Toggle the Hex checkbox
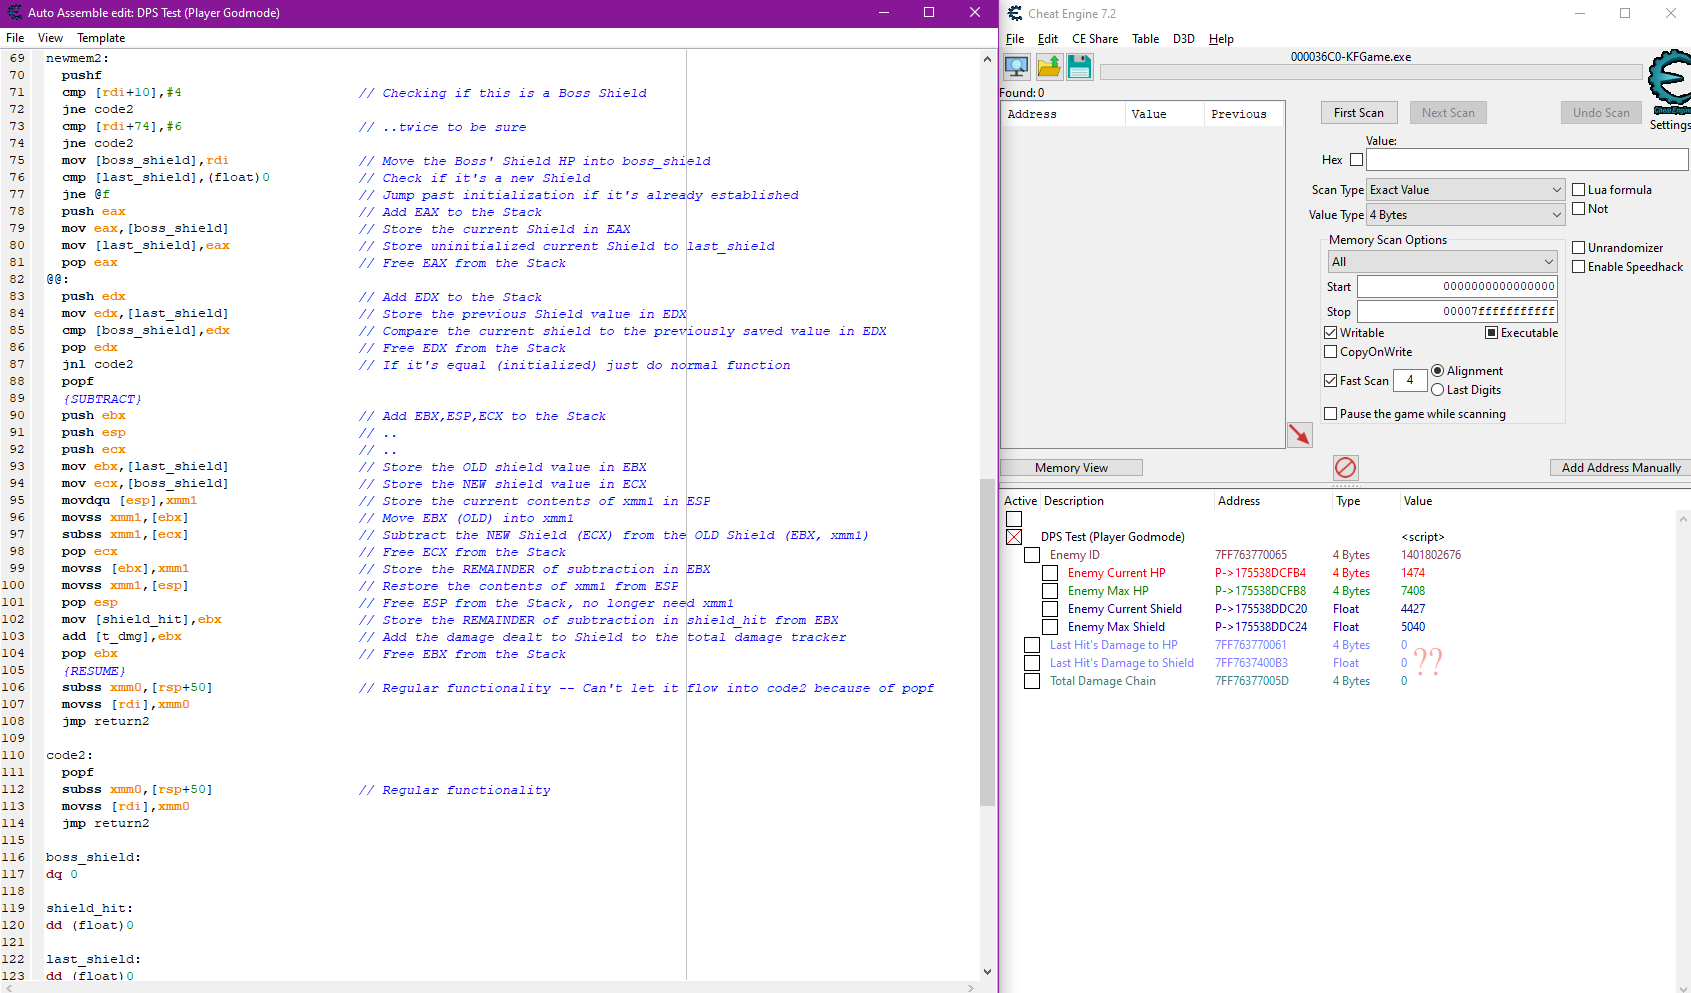The width and height of the screenshot is (1691, 993). click(1356, 160)
